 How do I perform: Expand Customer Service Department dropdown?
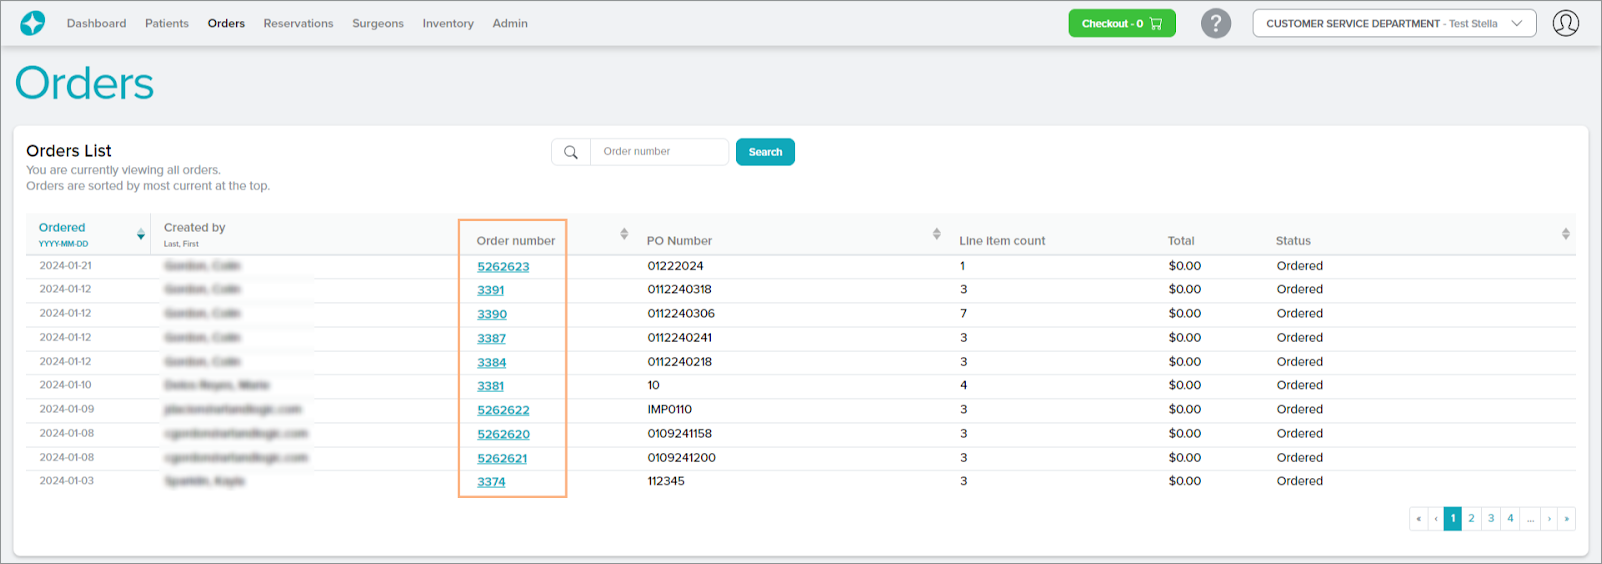coord(1394,23)
